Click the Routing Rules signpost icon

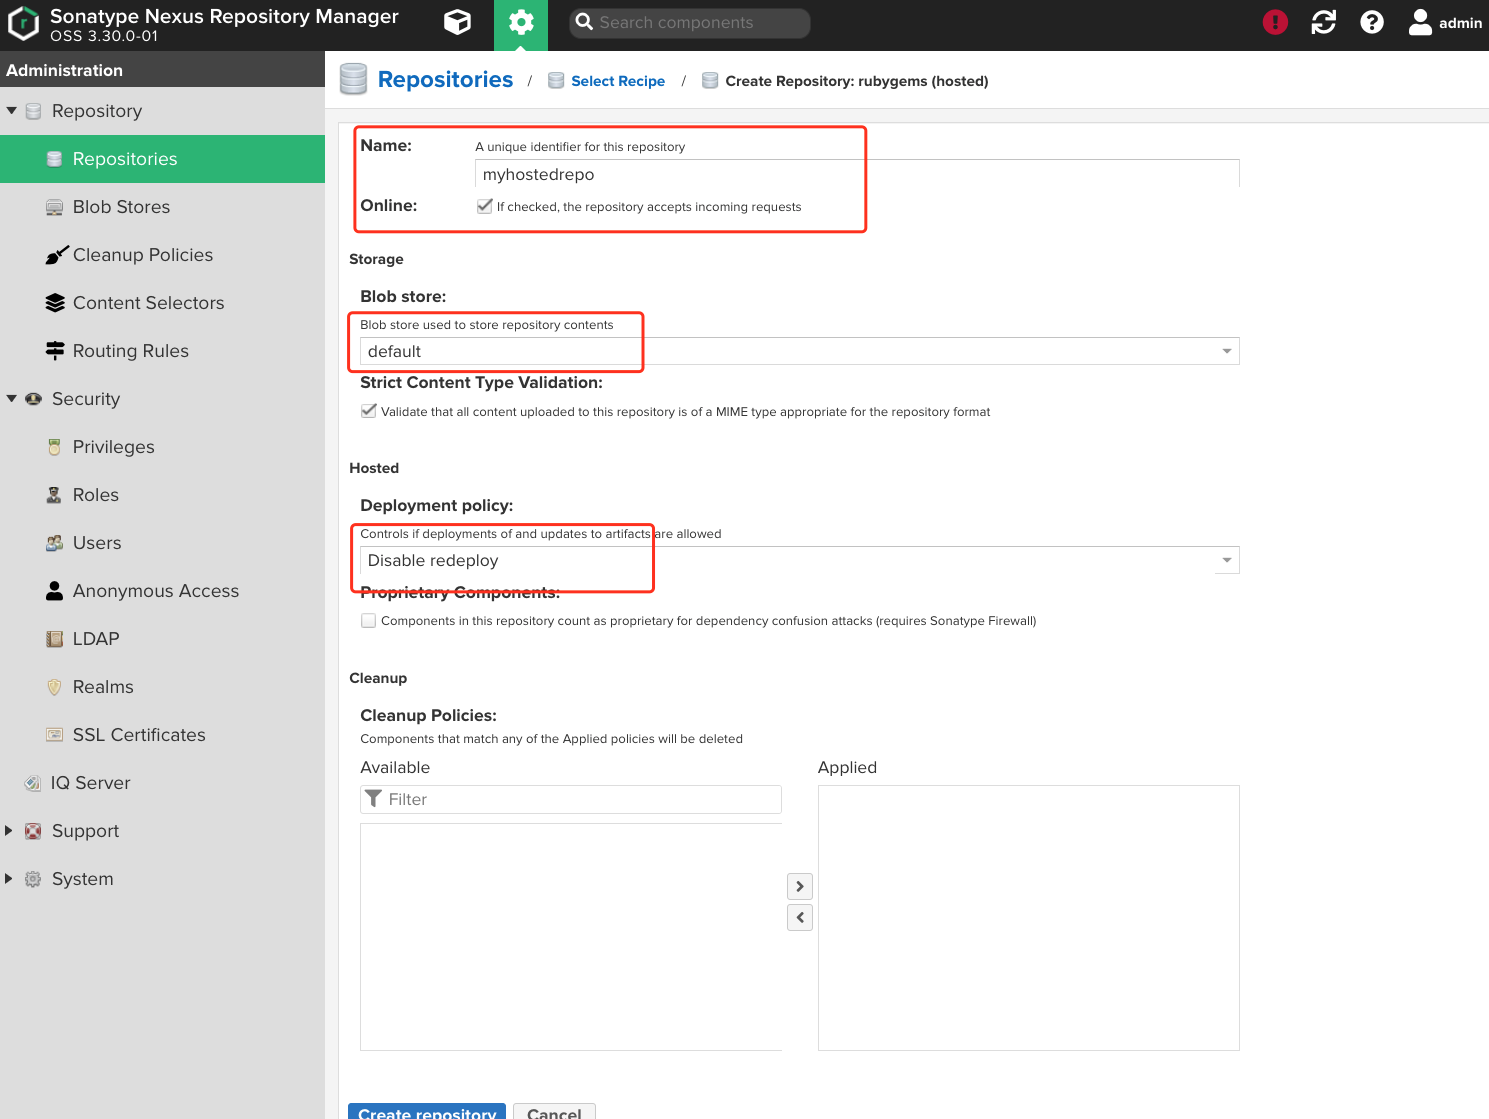click(55, 351)
